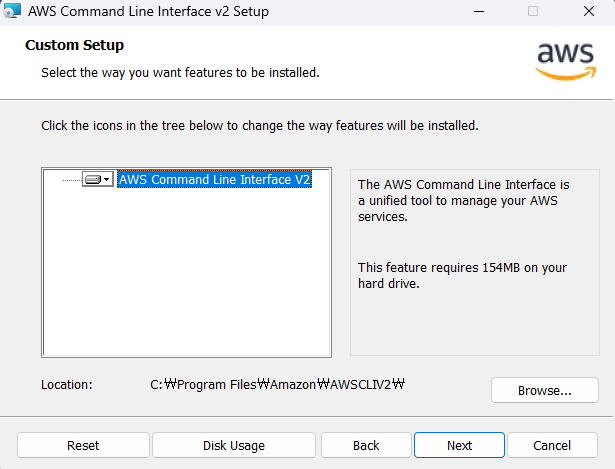The width and height of the screenshot is (615, 469).
Task: Click the AWS logo in the header
Action: 566,61
